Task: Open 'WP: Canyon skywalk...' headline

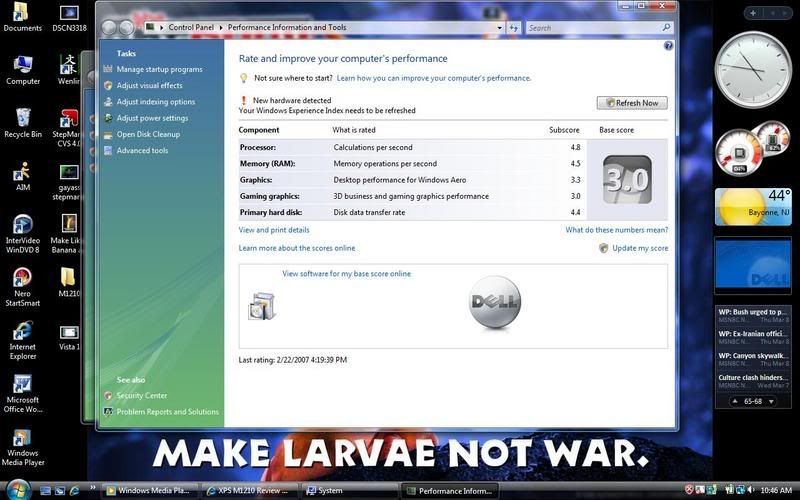Action: tap(753, 359)
